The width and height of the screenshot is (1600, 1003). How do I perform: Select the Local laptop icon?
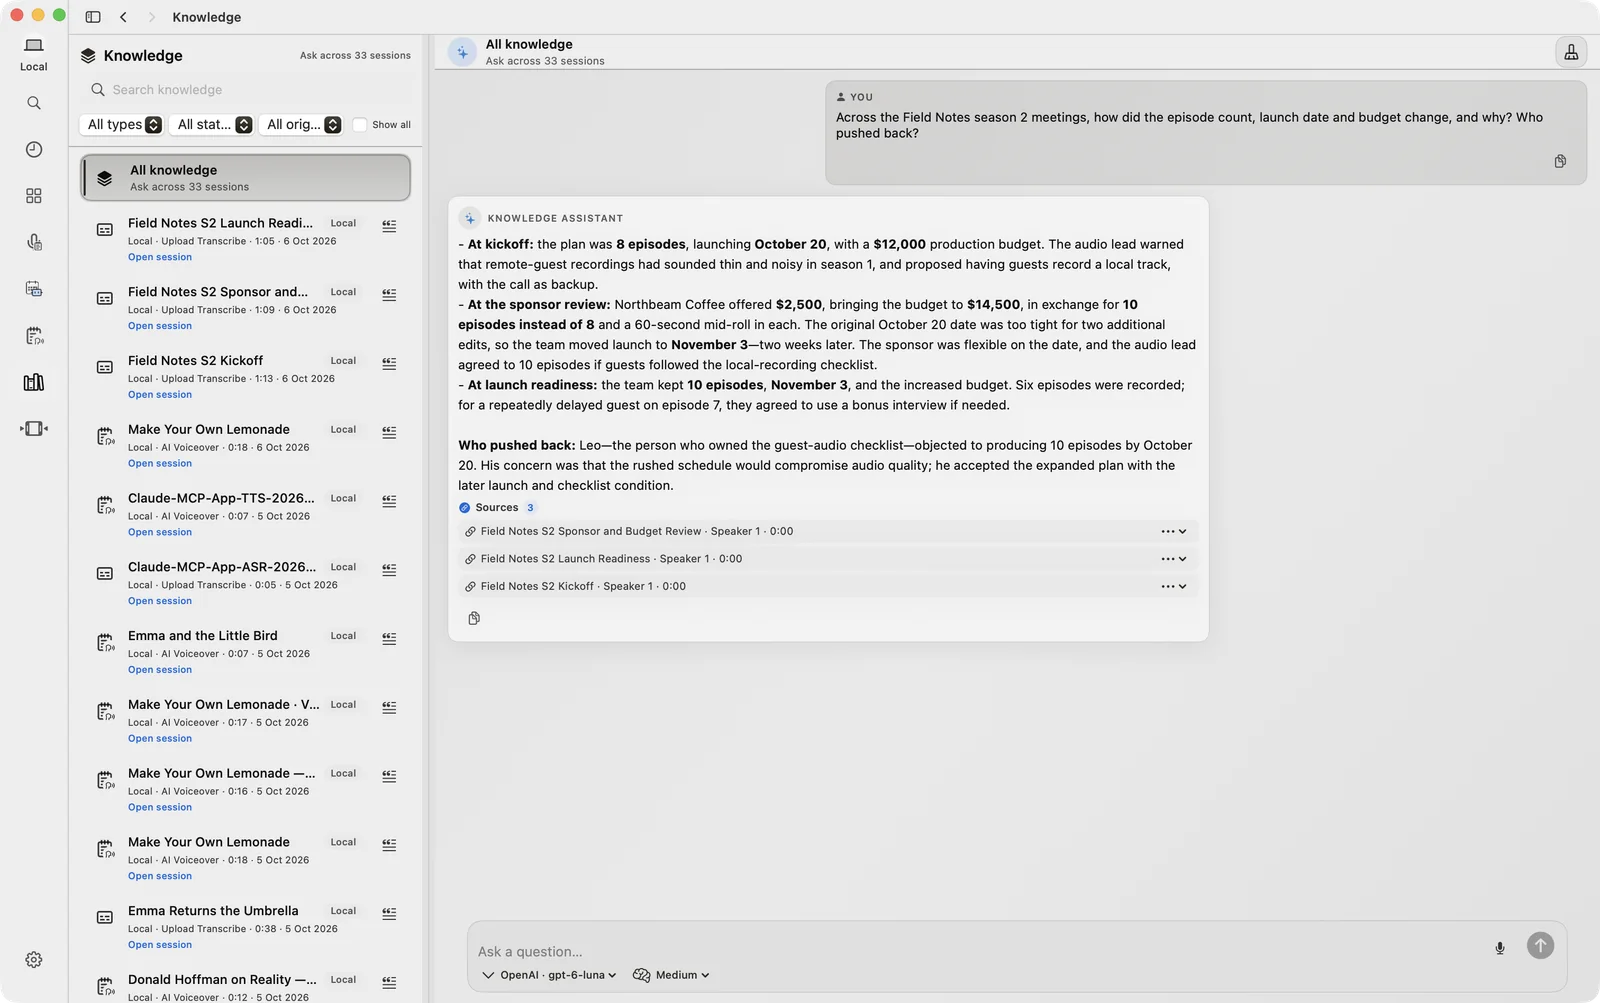coord(34,54)
